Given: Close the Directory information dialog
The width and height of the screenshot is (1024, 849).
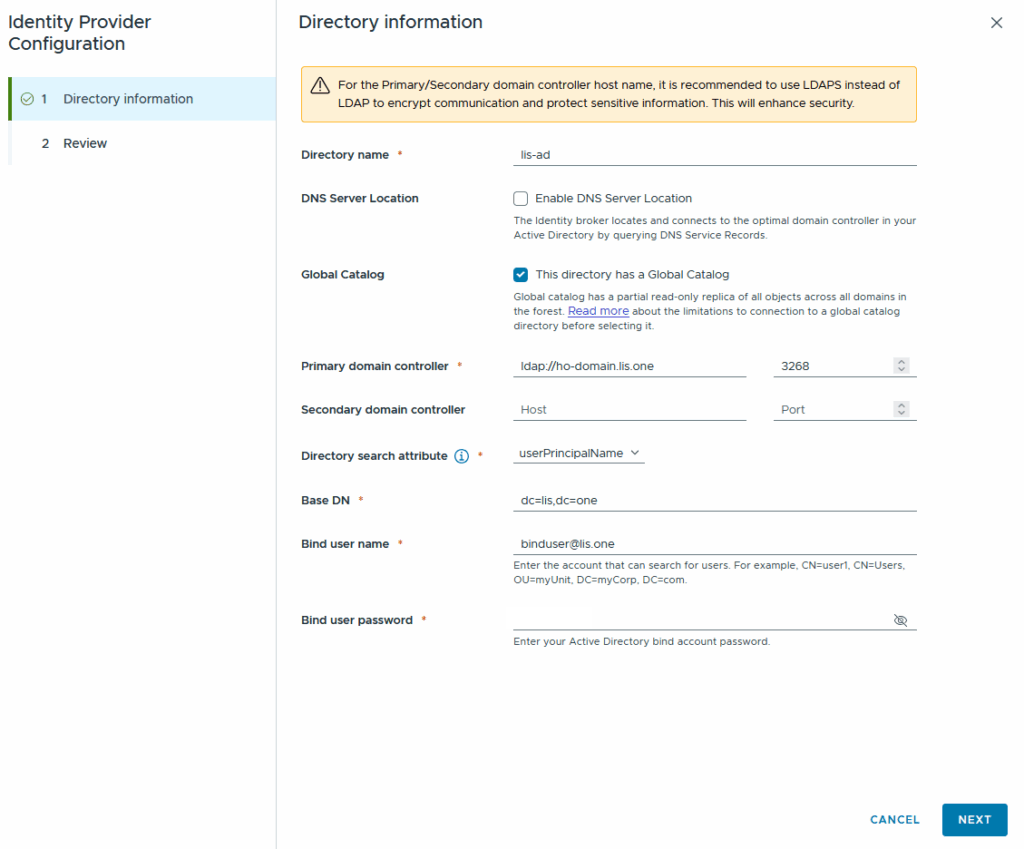Looking at the screenshot, I should 996,23.
